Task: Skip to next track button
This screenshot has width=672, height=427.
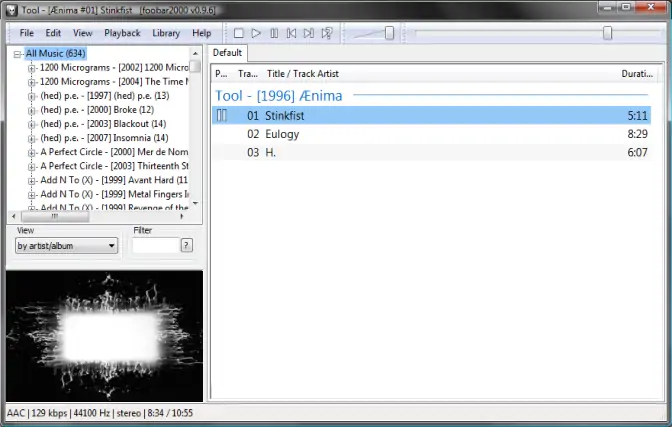Action: [309, 33]
